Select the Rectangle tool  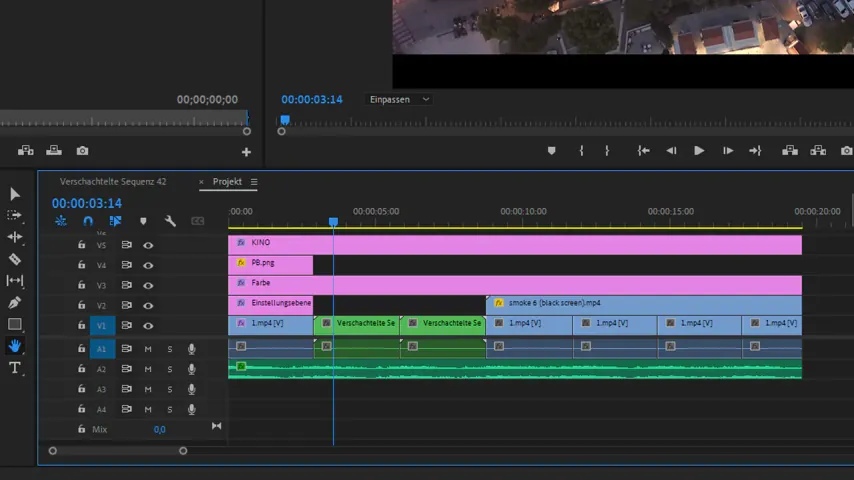click(x=15, y=324)
